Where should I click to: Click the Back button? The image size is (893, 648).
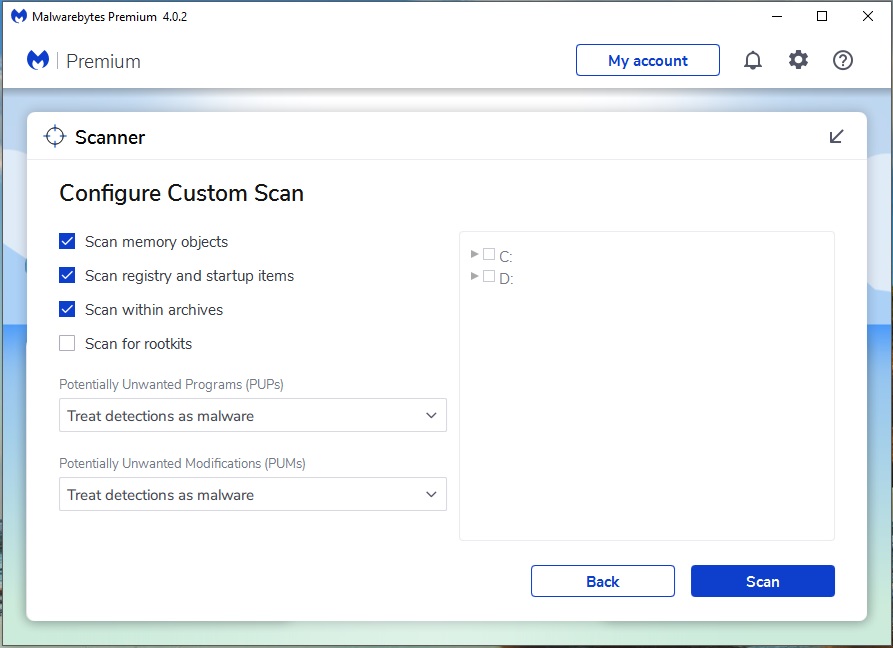coord(603,581)
